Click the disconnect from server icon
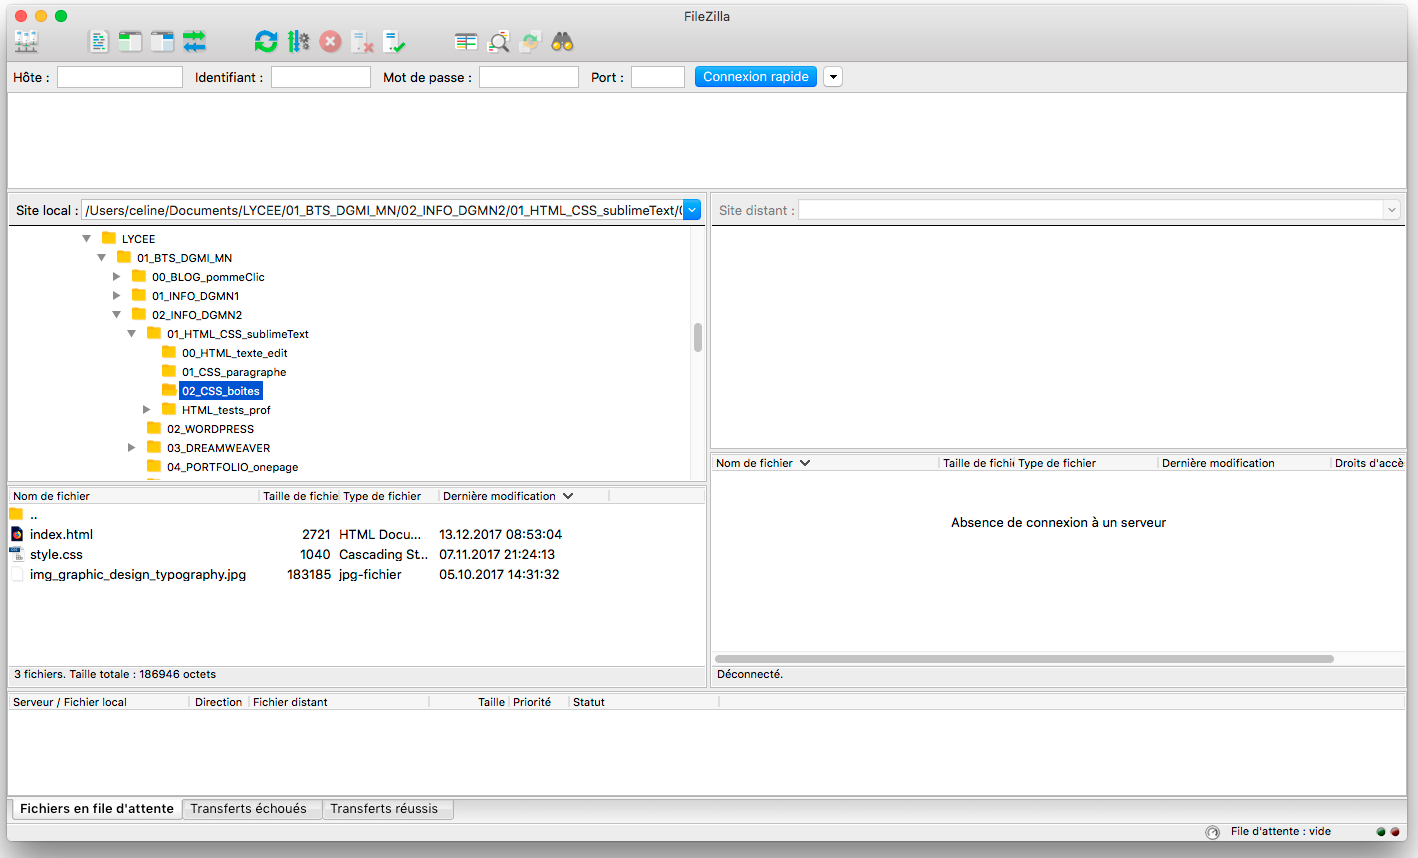Viewport: 1418px width, 858px height. click(362, 41)
